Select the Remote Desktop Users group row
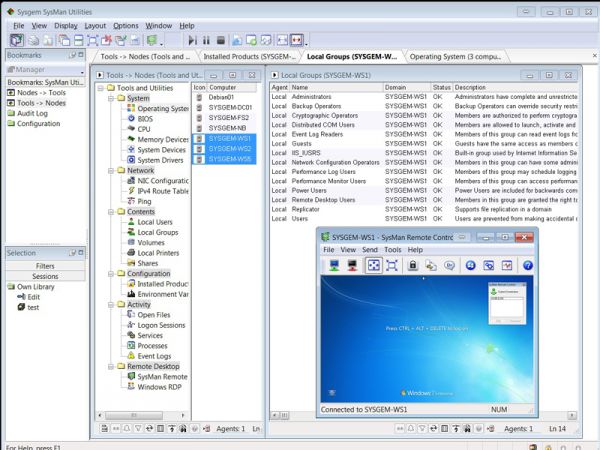 [x=424, y=200]
